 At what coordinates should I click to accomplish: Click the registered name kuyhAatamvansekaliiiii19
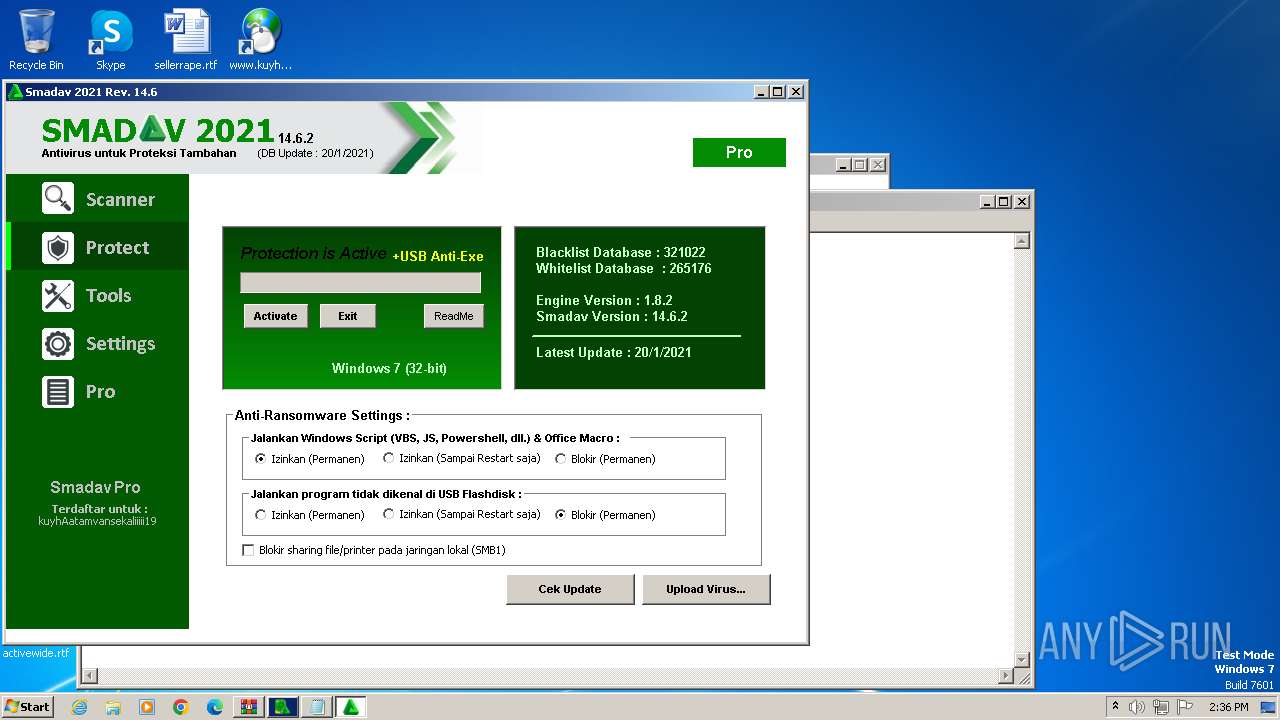click(x=97, y=521)
